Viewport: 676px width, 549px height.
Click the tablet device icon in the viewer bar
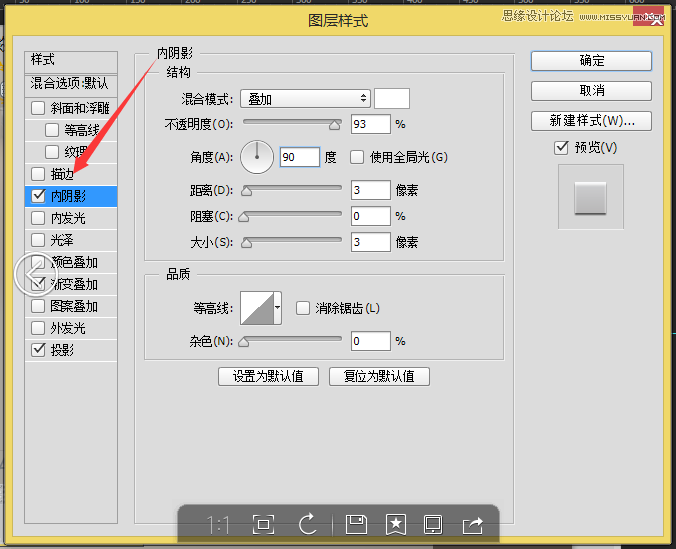click(x=433, y=524)
